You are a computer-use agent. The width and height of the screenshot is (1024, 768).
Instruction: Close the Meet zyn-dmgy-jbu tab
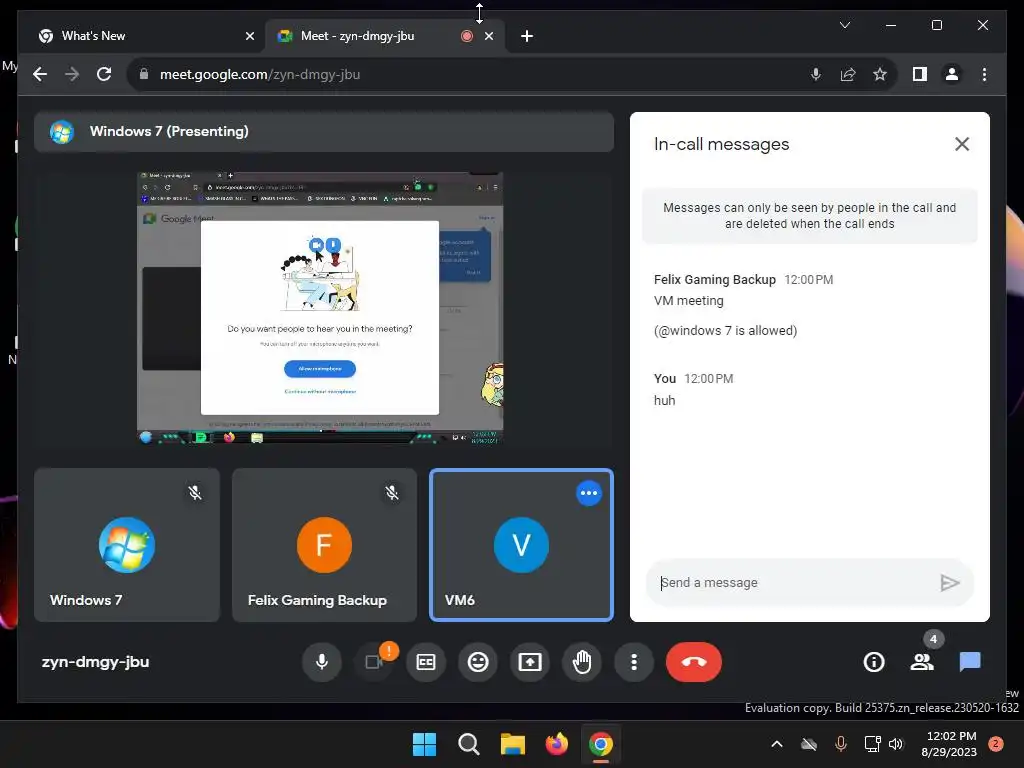coord(488,36)
